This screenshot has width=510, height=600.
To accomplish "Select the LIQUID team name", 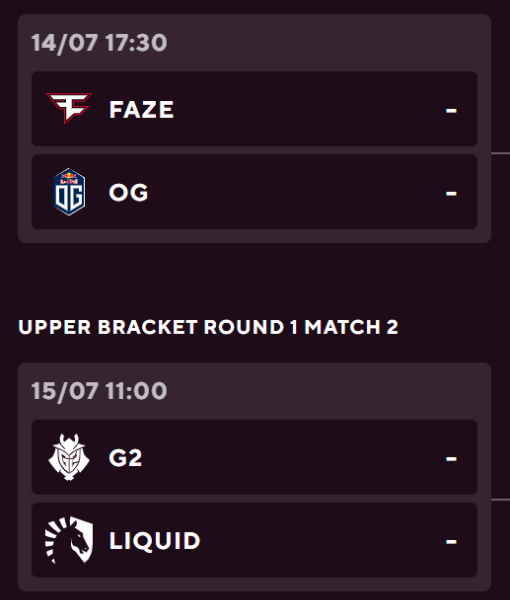I will tap(155, 540).
